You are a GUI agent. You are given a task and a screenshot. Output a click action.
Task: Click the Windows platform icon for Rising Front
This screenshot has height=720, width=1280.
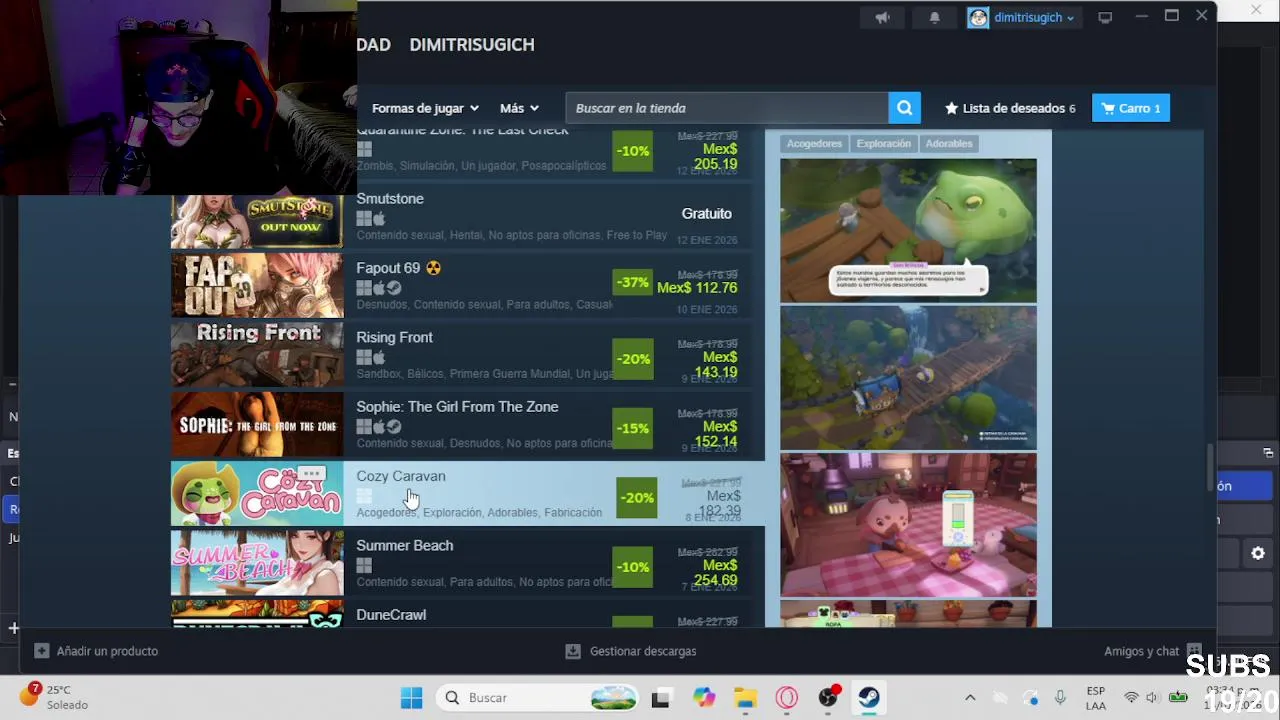364,358
